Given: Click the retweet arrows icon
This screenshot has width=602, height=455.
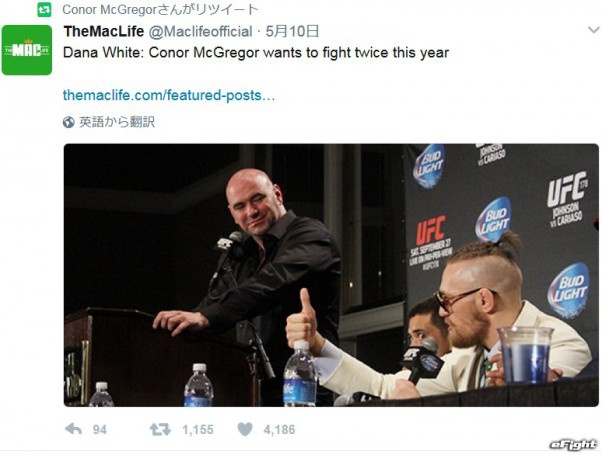Looking at the screenshot, I should pyautogui.click(x=160, y=429).
